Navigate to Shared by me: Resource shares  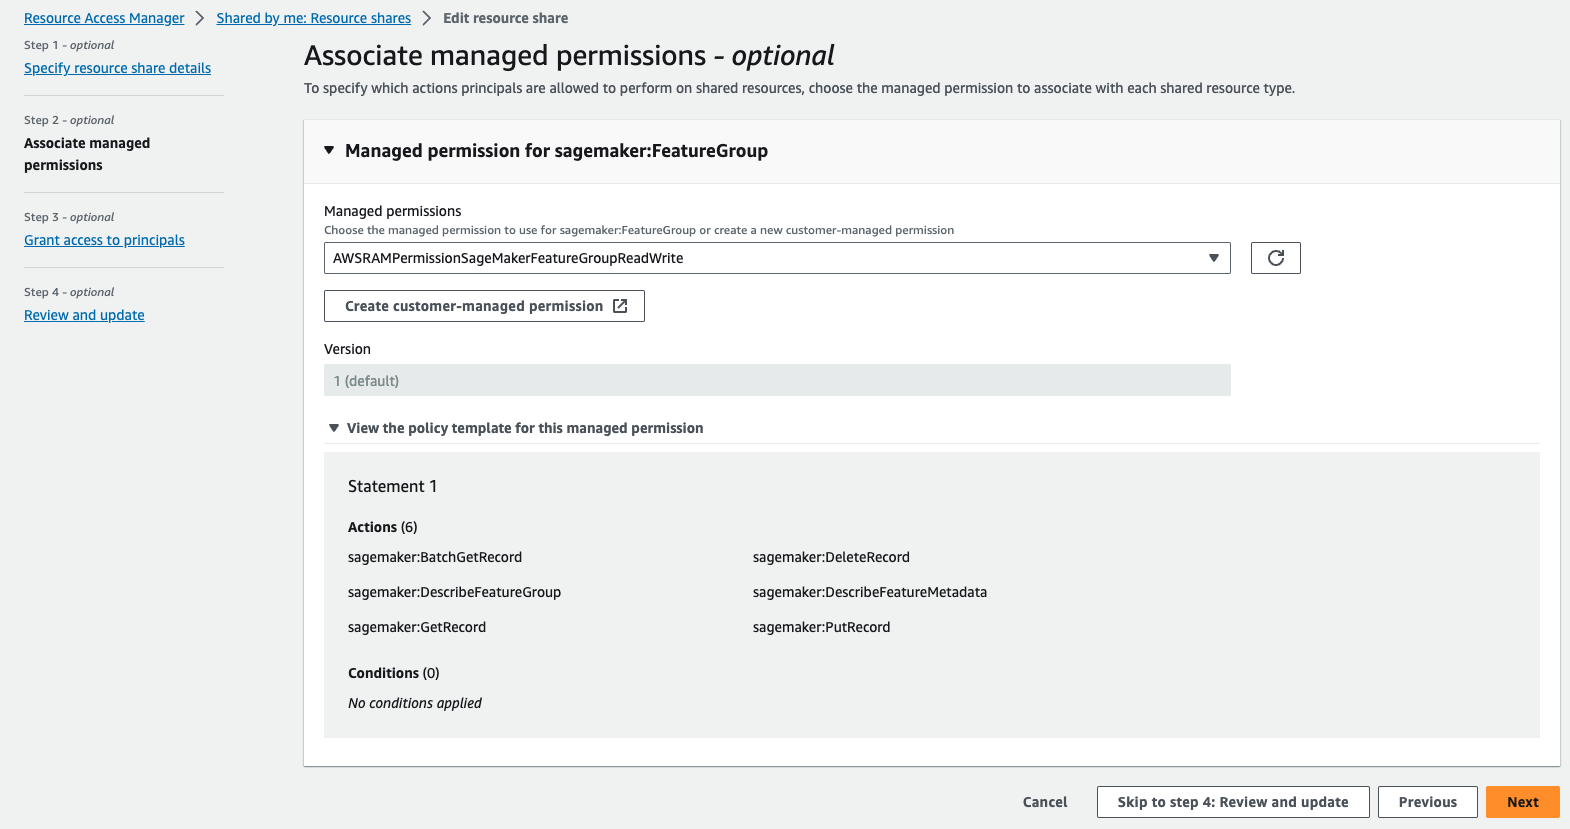[x=313, y=18]
